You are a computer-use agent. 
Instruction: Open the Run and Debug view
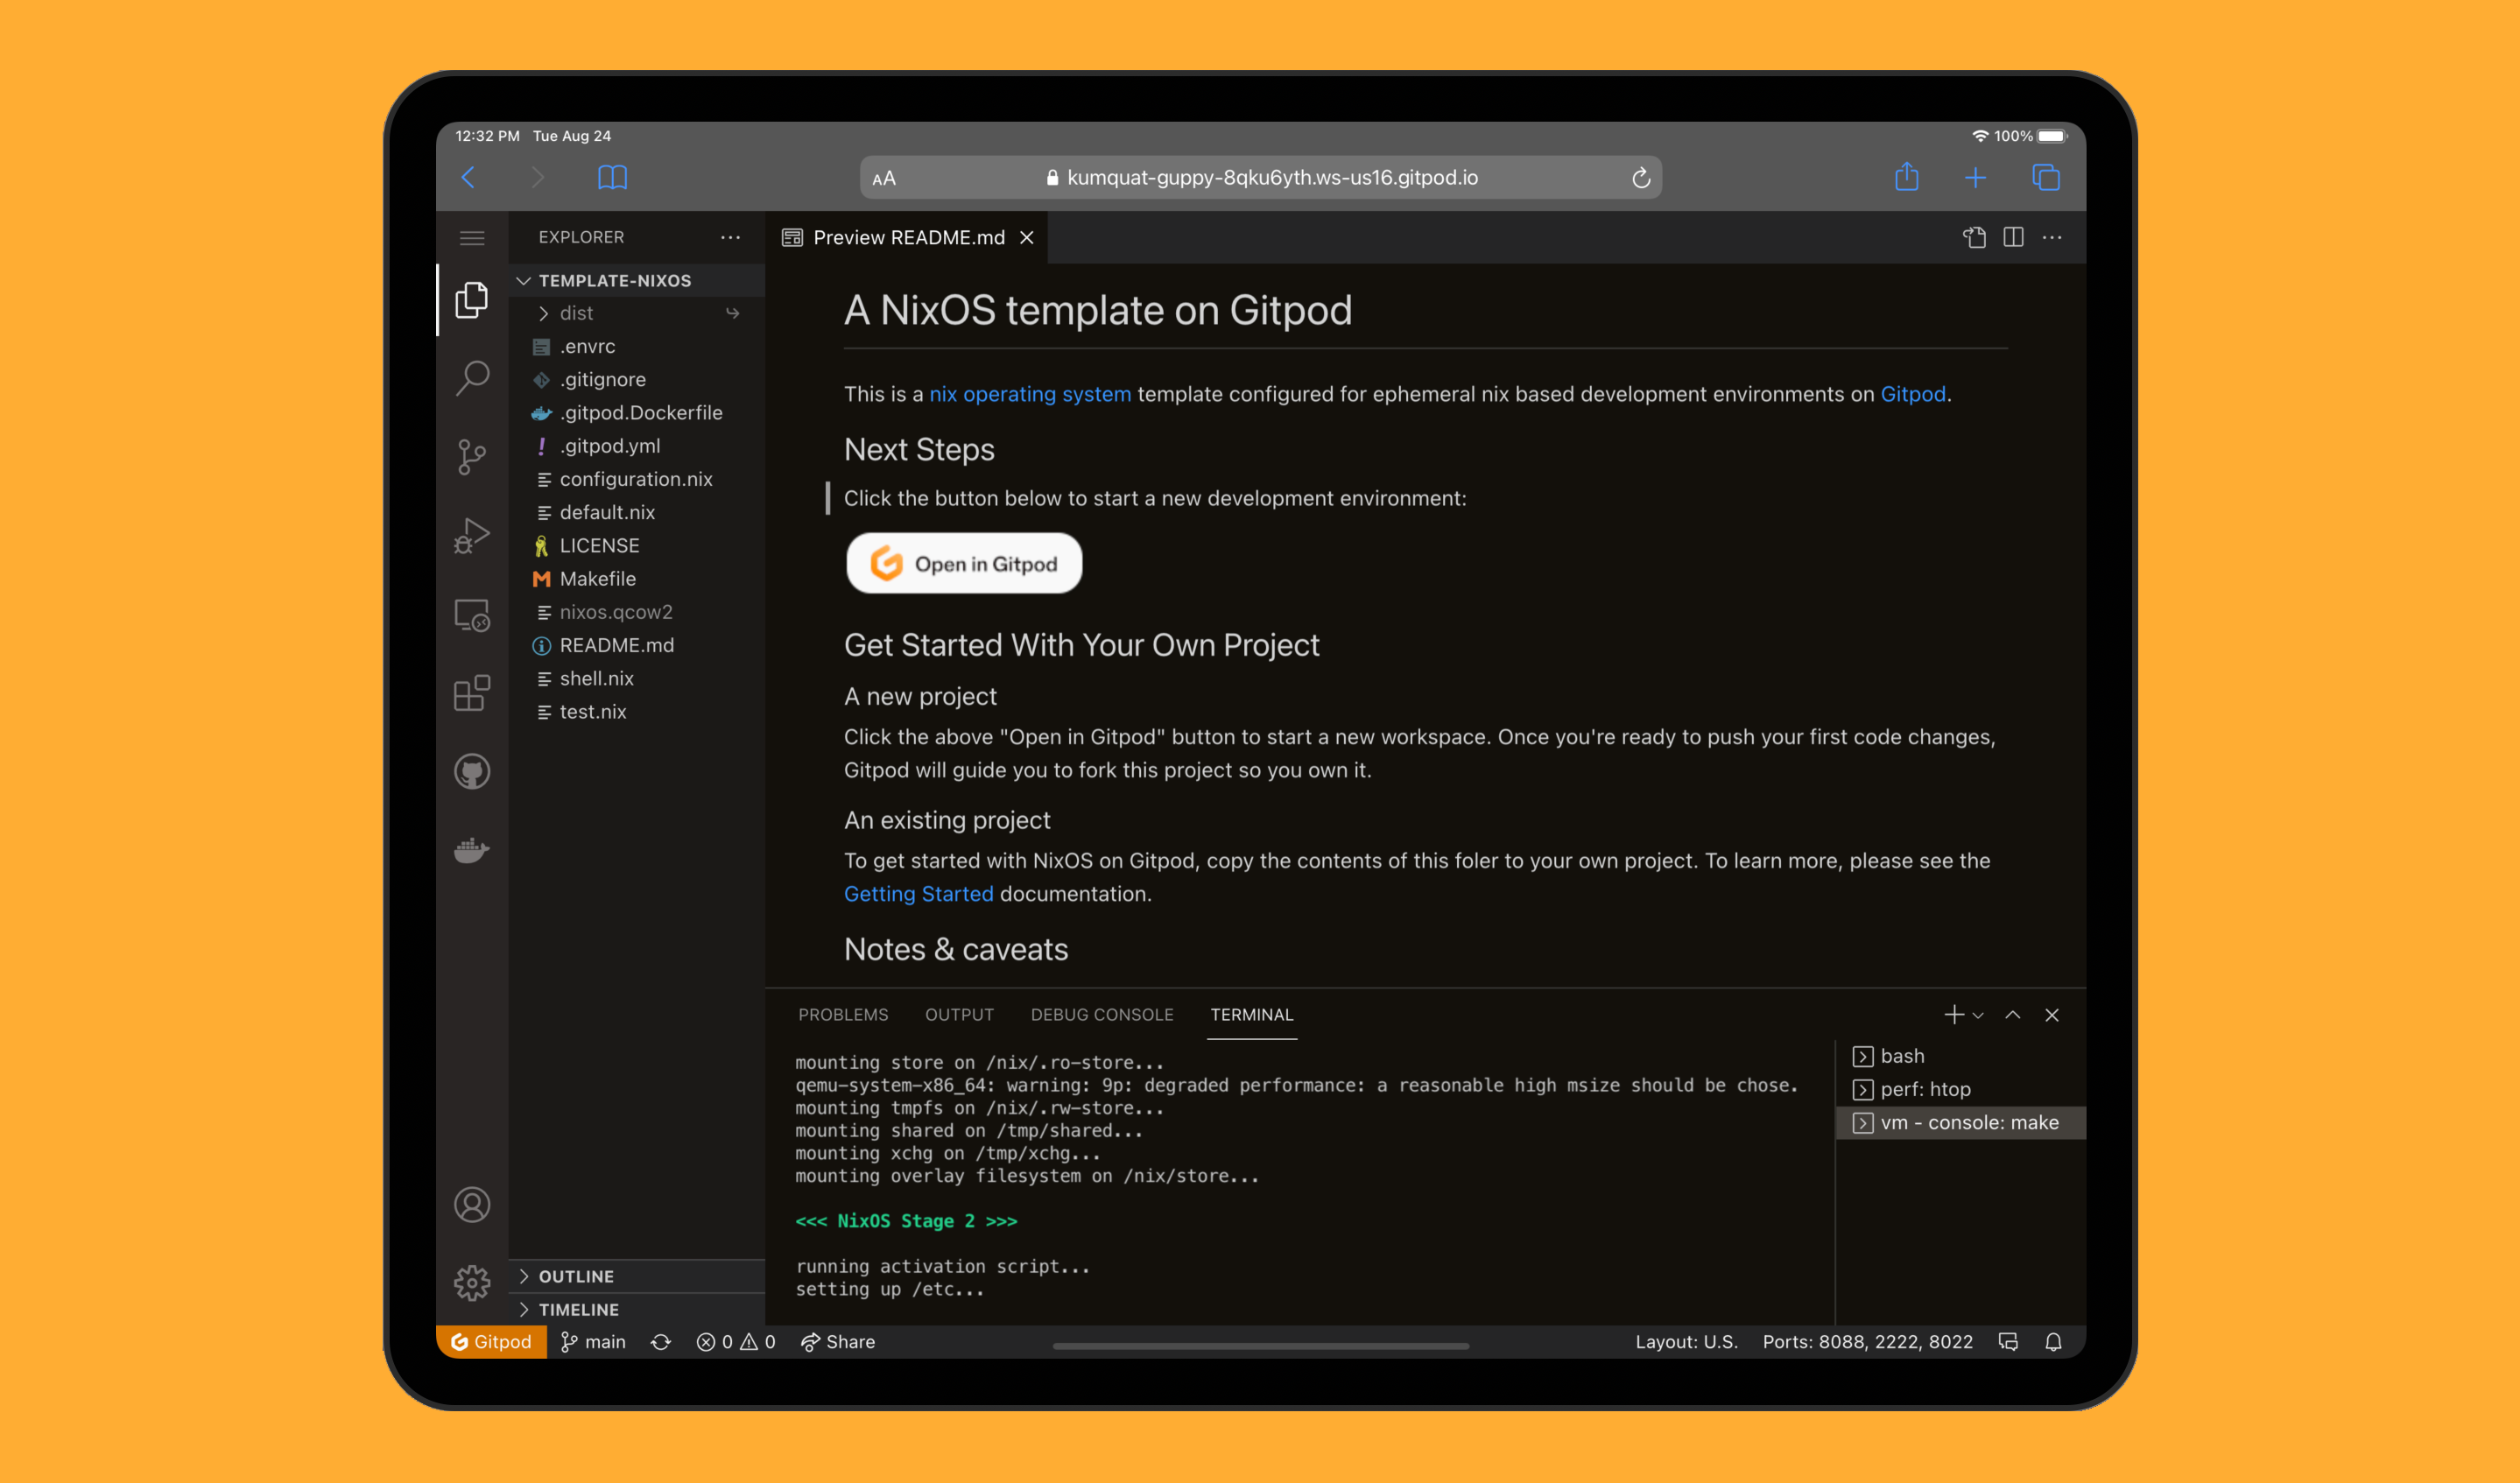click(471, 535)
